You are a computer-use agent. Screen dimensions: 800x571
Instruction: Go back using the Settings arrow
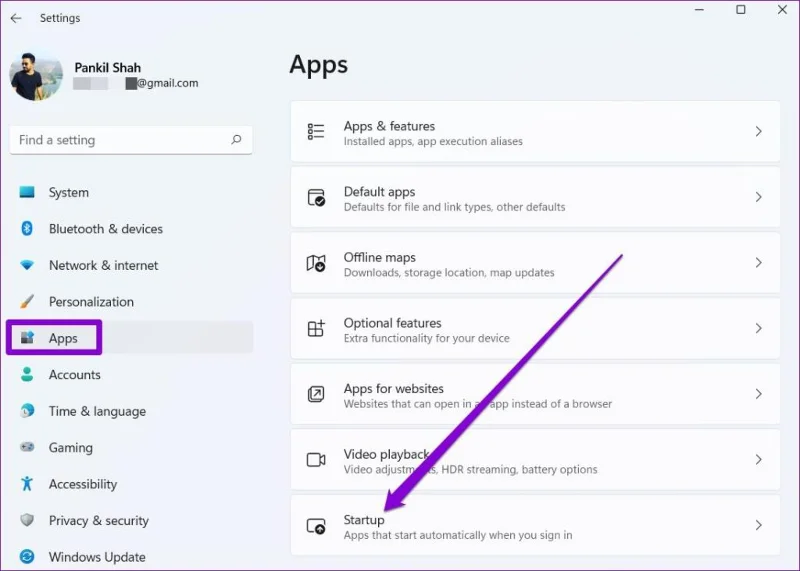16,18
